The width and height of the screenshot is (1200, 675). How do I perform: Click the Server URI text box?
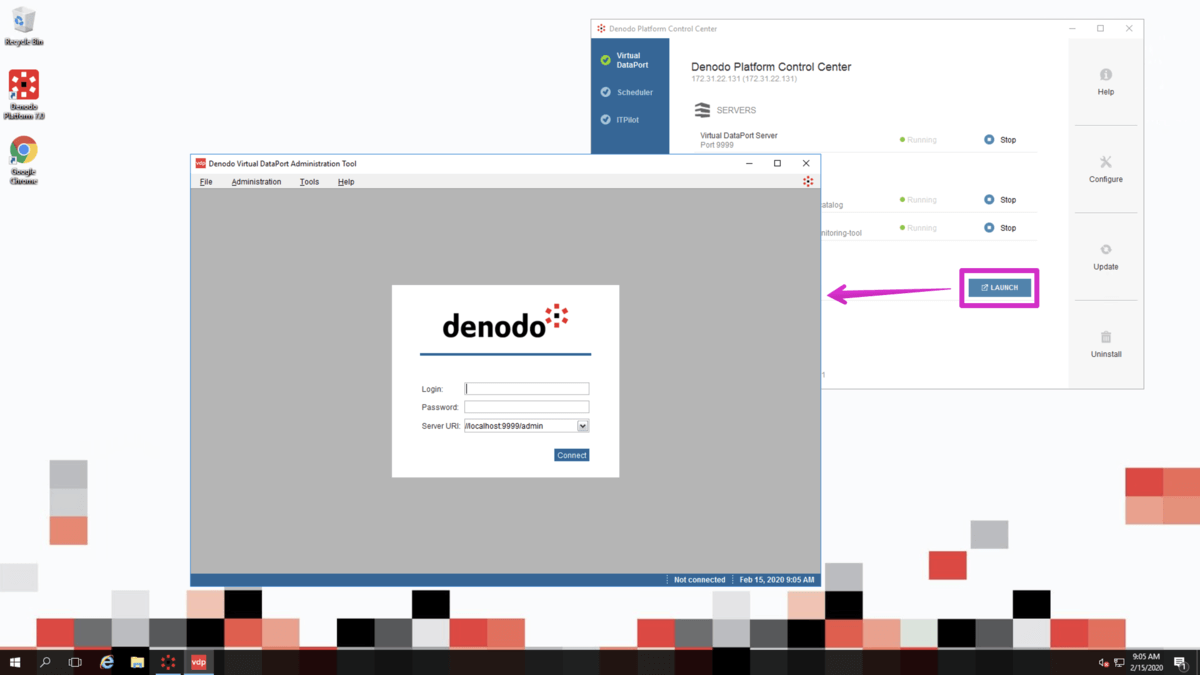click(x=520, y=426)
